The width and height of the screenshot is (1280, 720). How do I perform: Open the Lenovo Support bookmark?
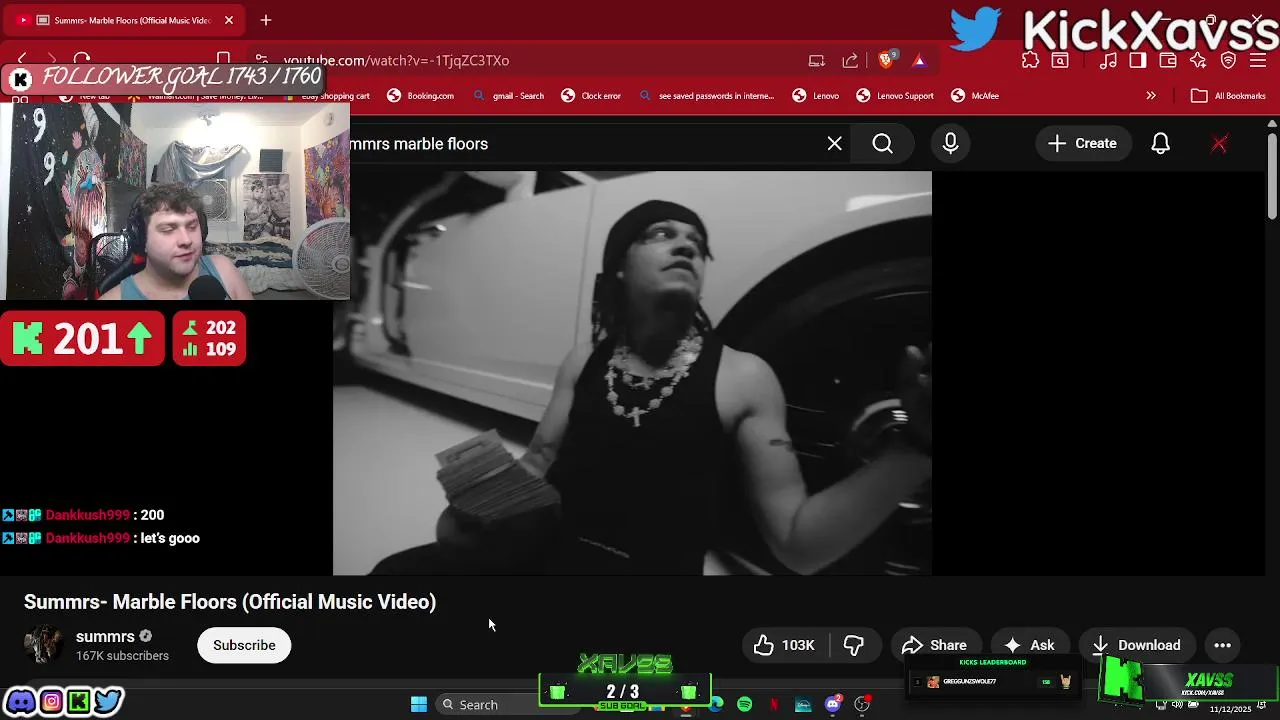pyautogui.click(x=895, y=96)
